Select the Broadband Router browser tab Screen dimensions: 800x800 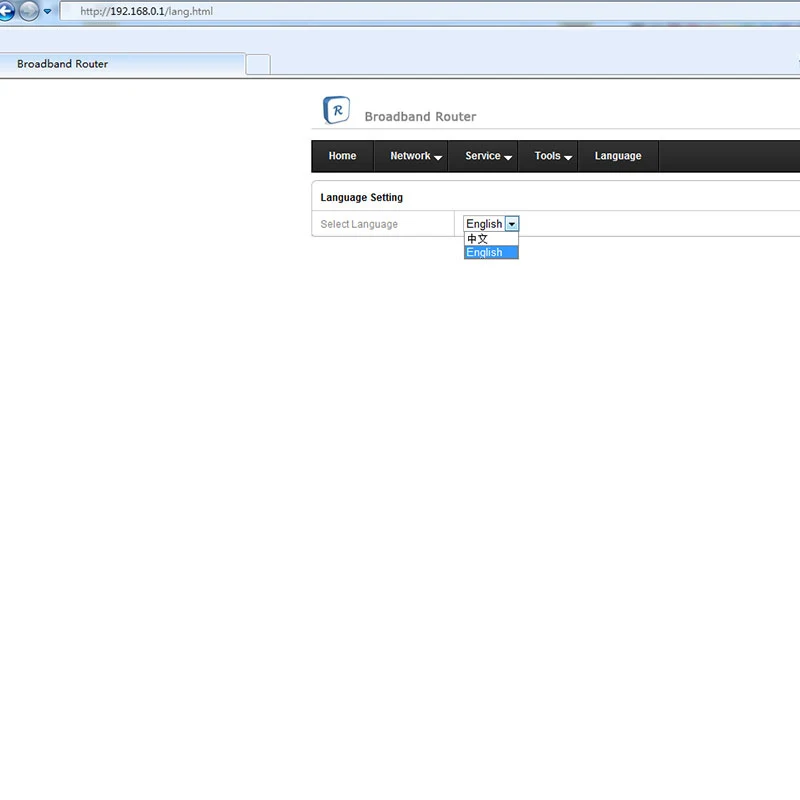tap(122, 64)
